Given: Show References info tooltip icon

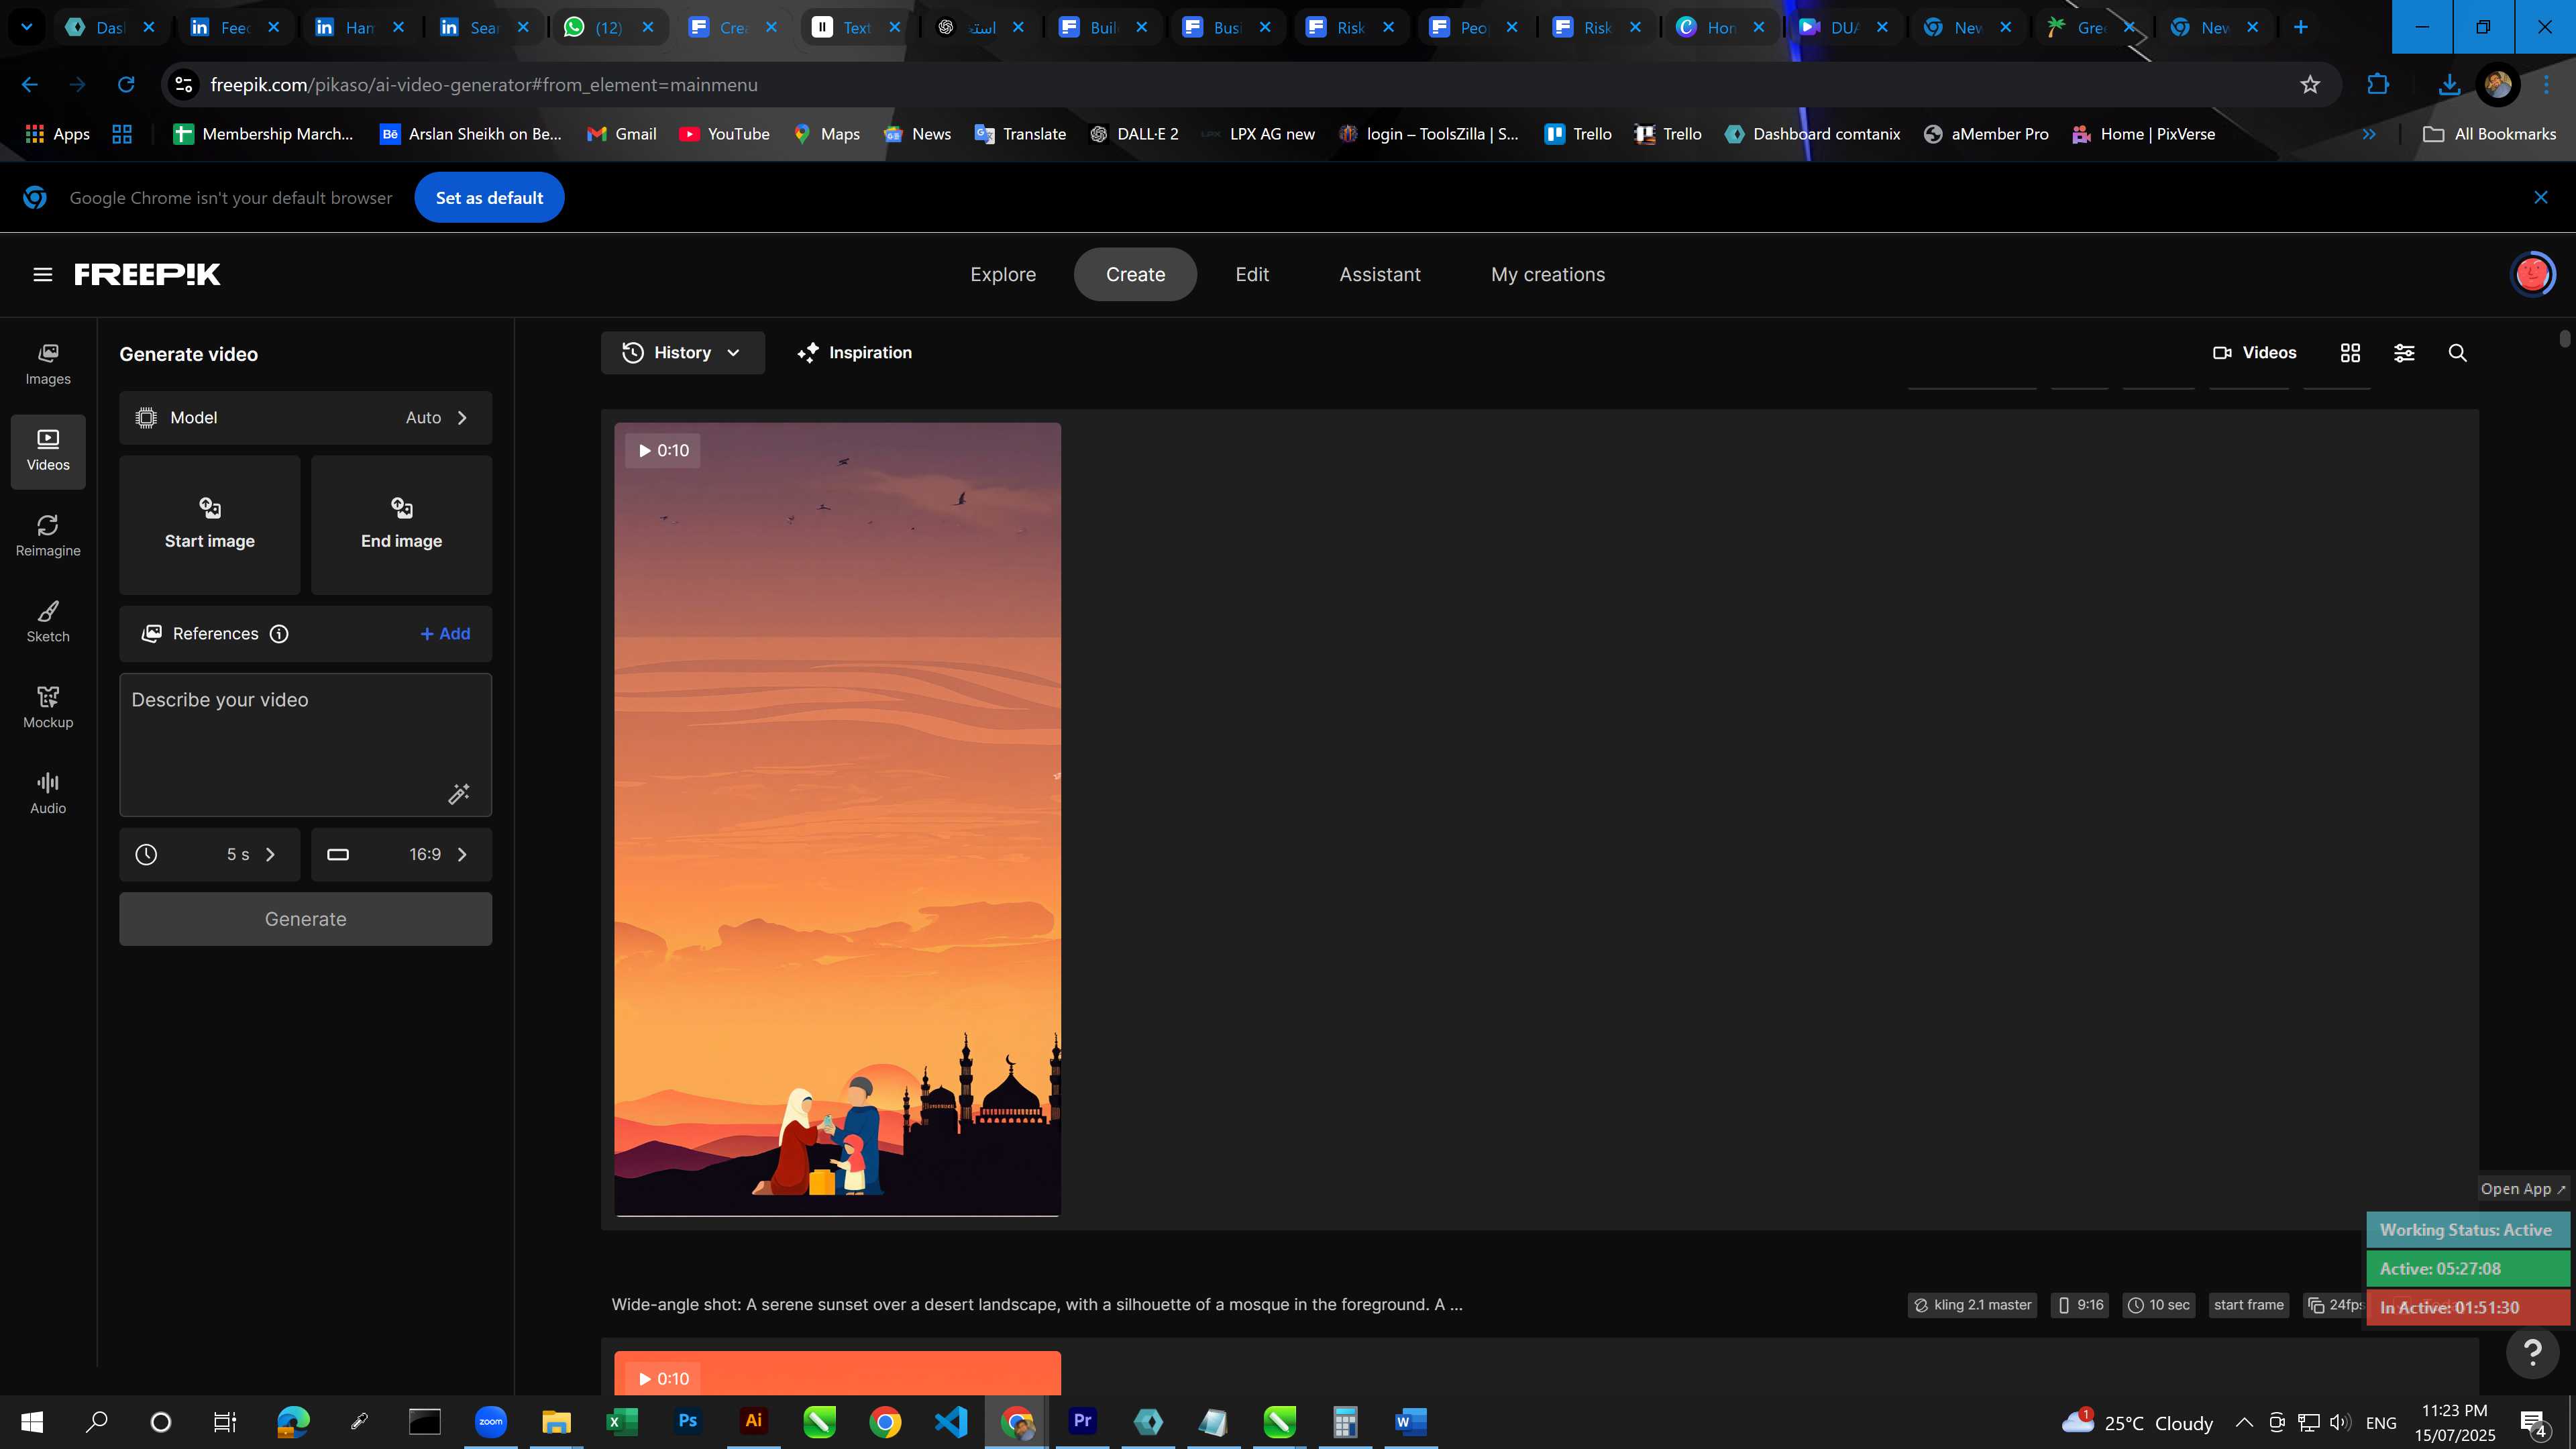Looking at the screenshot, I should click(x=279, y=634).
